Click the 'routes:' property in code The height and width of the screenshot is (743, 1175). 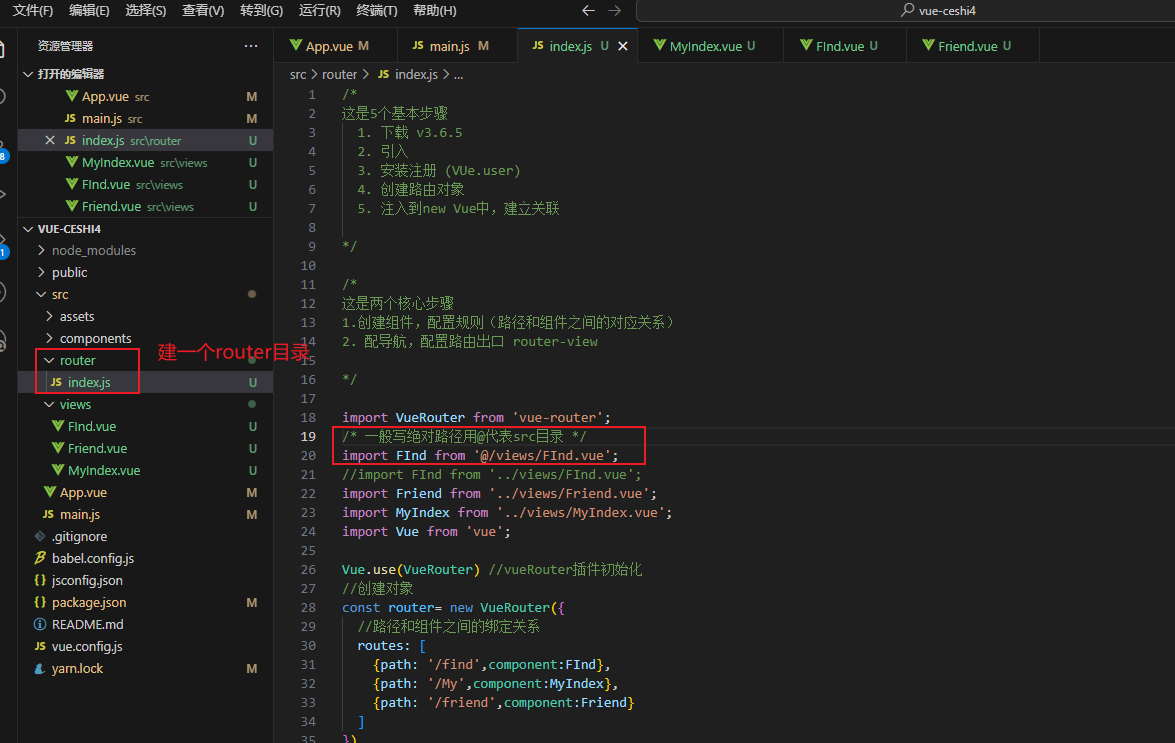pyautogui.click(x=384, y=646)
